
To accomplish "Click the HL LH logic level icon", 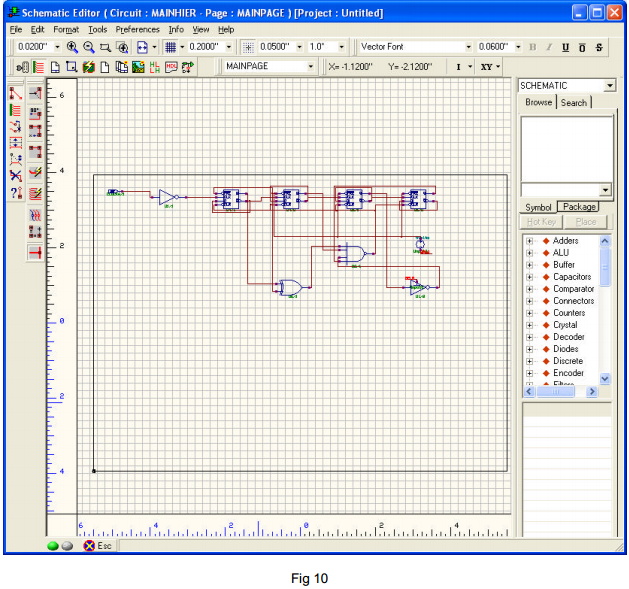I will tap(154, 67).
